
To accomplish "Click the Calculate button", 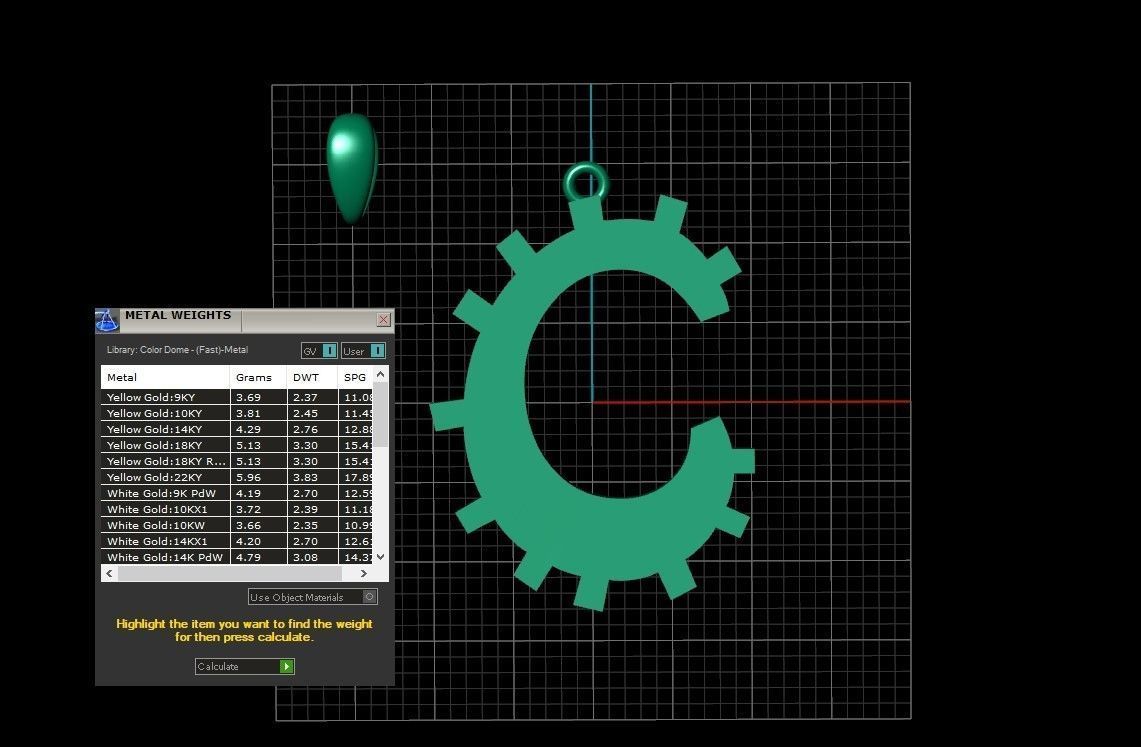I will point(244,666).
